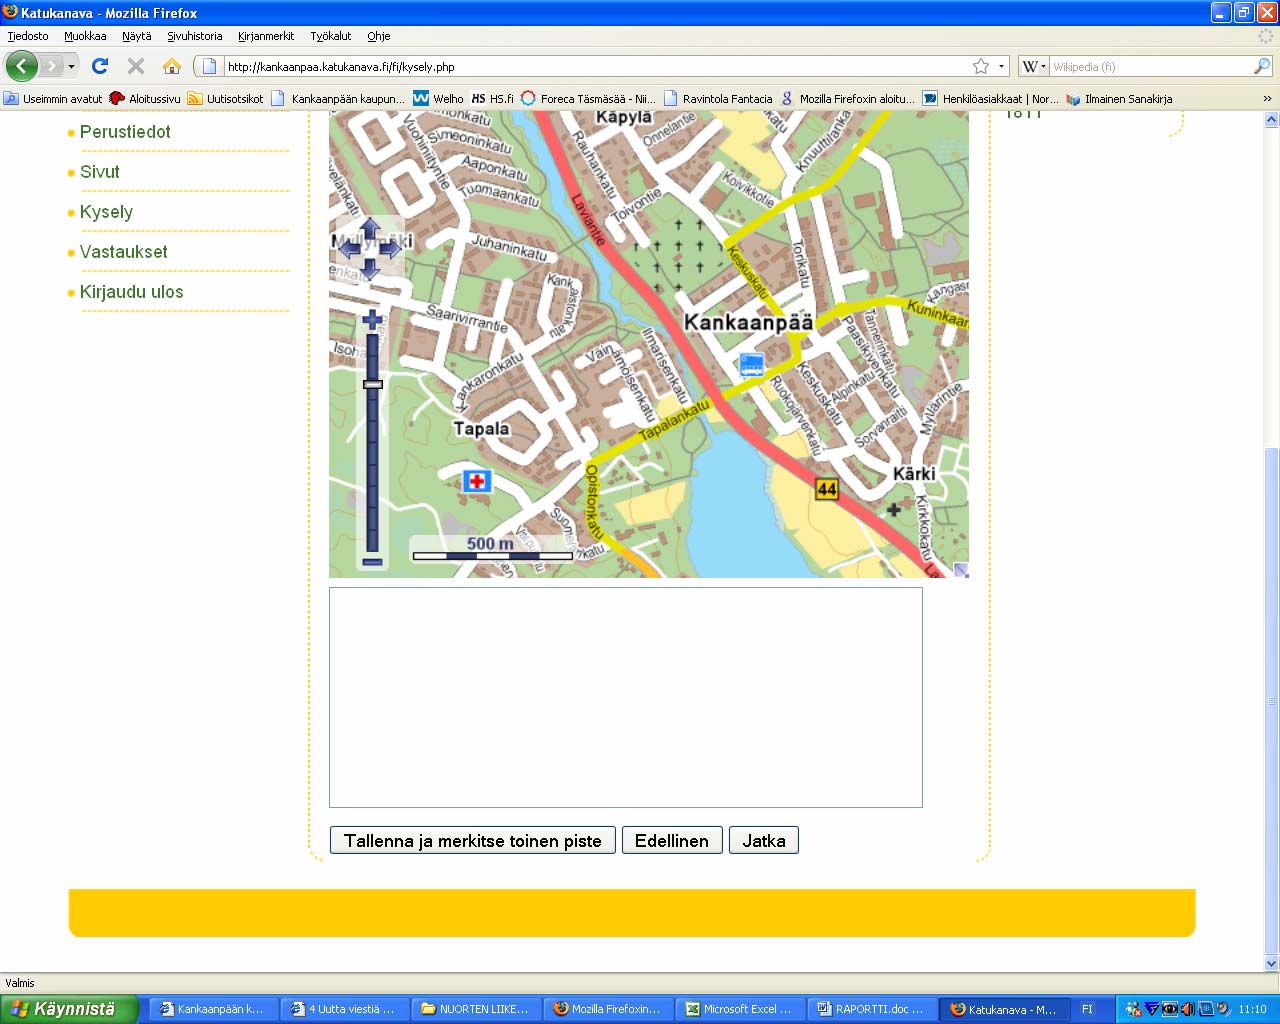Open the Mozilla Firefoxin aloitu... bookmark
Screen dimensions: 1280x1024
pos(847,99)
